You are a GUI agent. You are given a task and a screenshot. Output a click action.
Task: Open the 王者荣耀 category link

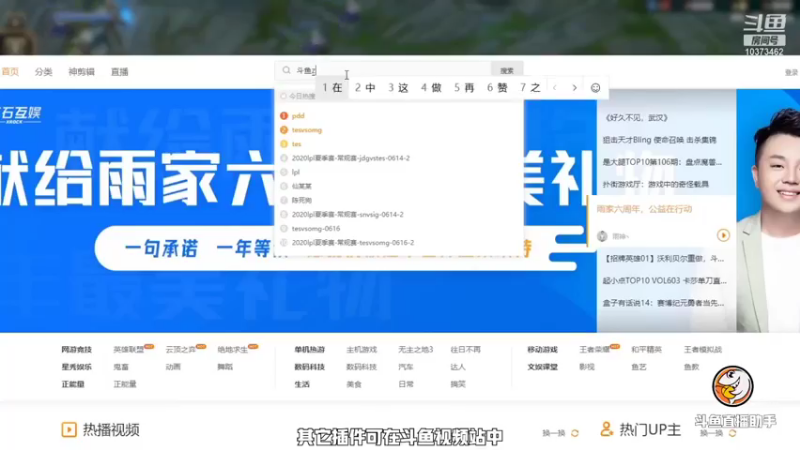pyautogui.click(x=594, y=349)
